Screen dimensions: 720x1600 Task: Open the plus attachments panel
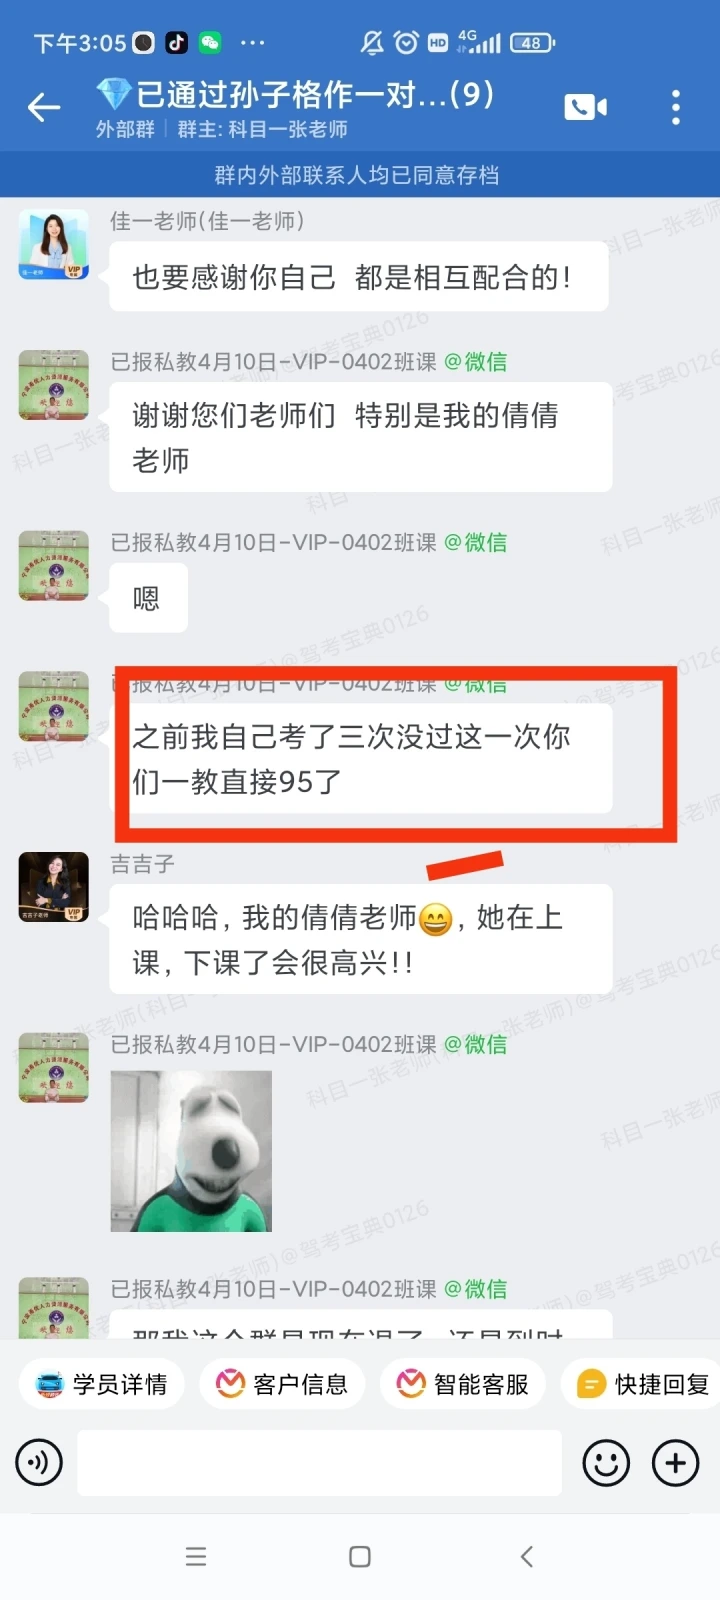pyautogui.click(x=676, y=1463)
